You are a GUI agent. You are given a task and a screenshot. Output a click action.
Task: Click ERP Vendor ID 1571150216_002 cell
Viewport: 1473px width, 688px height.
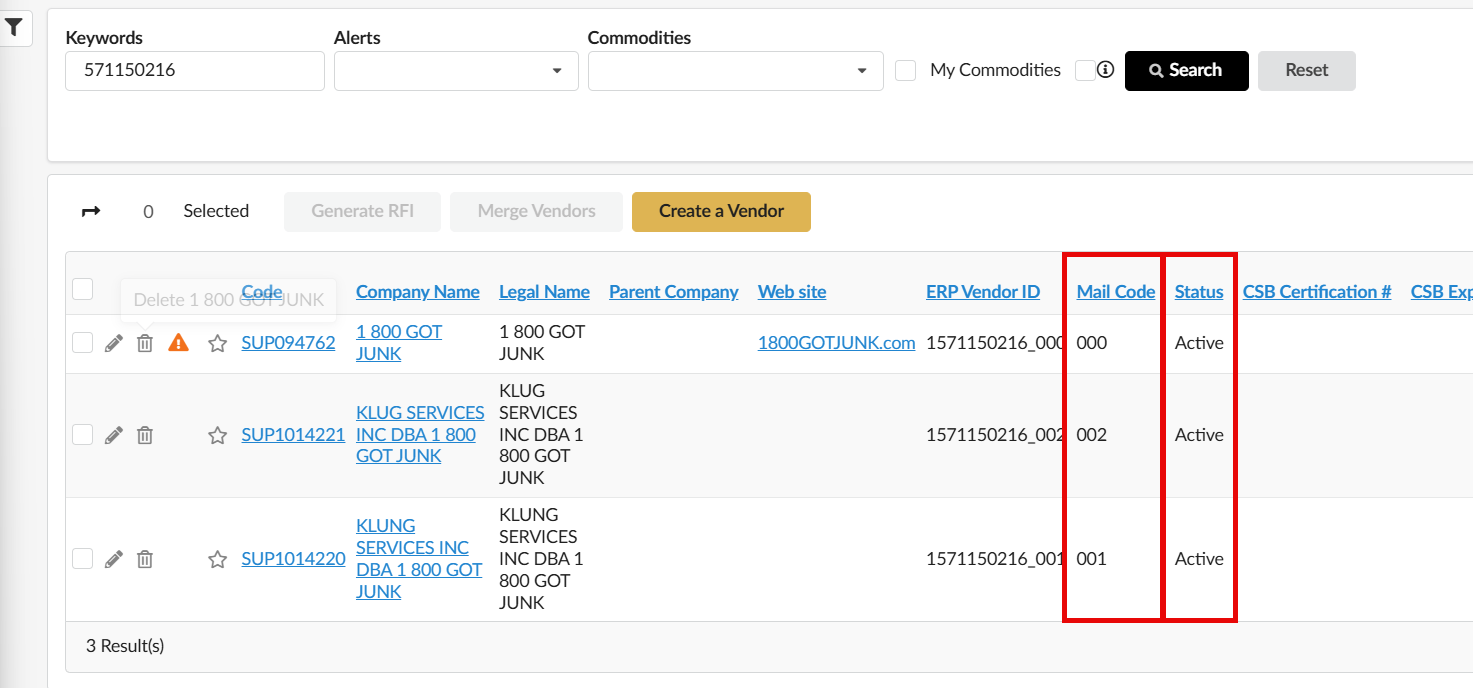click(995, 435)
